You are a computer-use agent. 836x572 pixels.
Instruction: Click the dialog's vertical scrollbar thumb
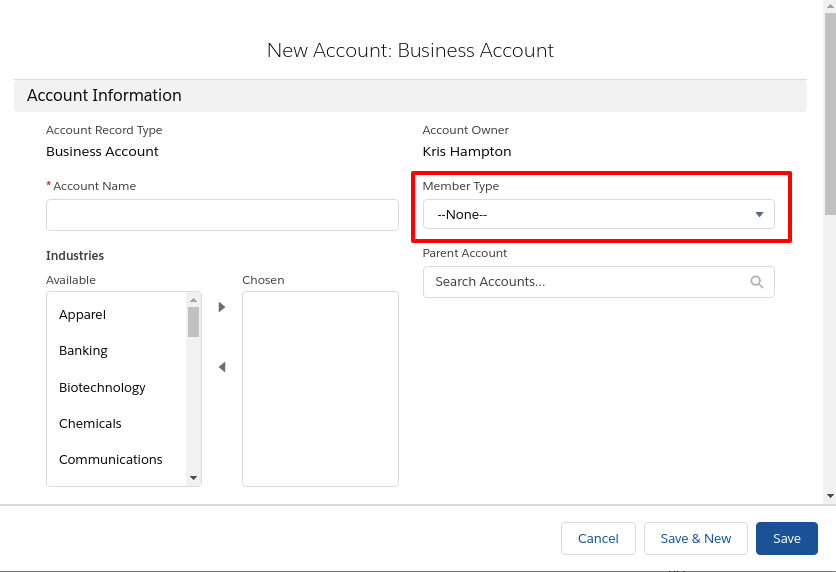[x=830, y=114]
